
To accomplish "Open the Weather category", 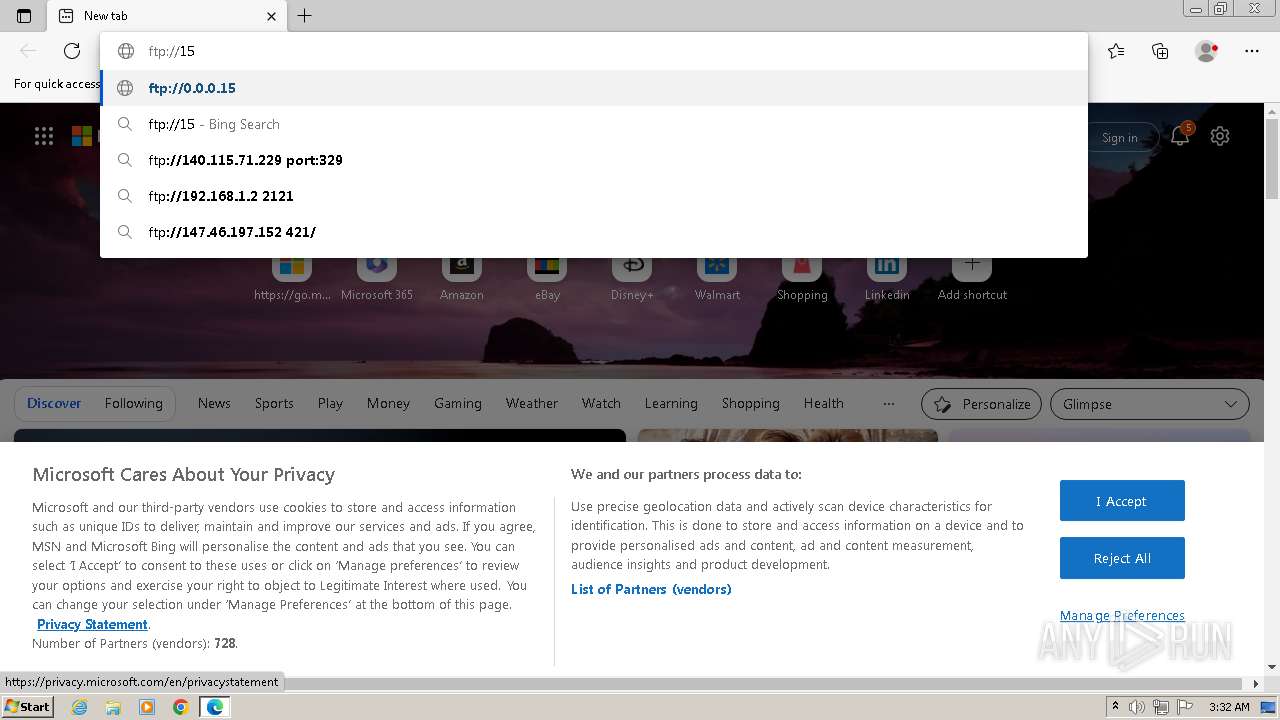I will [532, 403].
